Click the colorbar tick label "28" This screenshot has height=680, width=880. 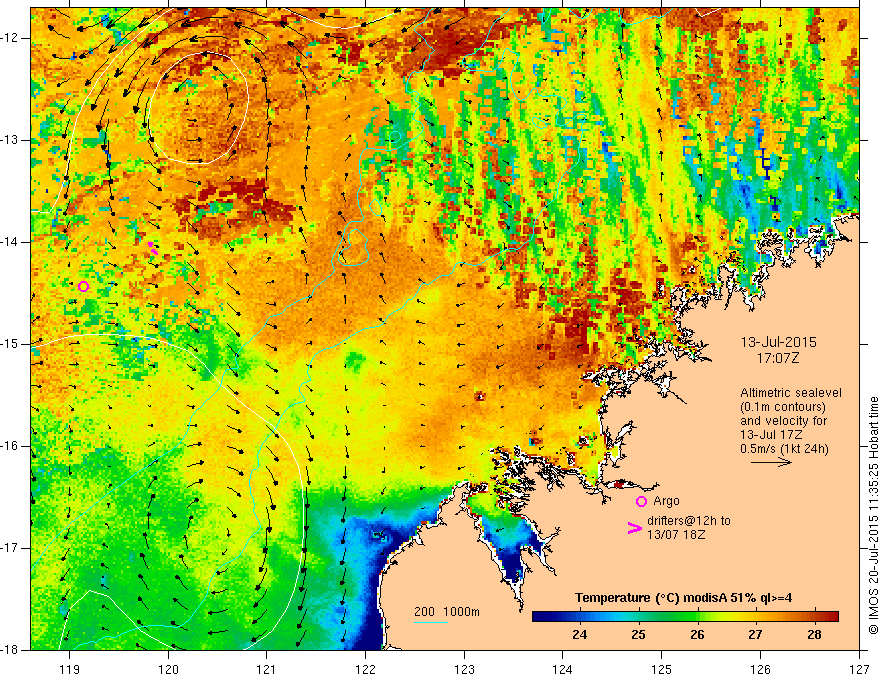pyautogui.click(x=814, y=635)
